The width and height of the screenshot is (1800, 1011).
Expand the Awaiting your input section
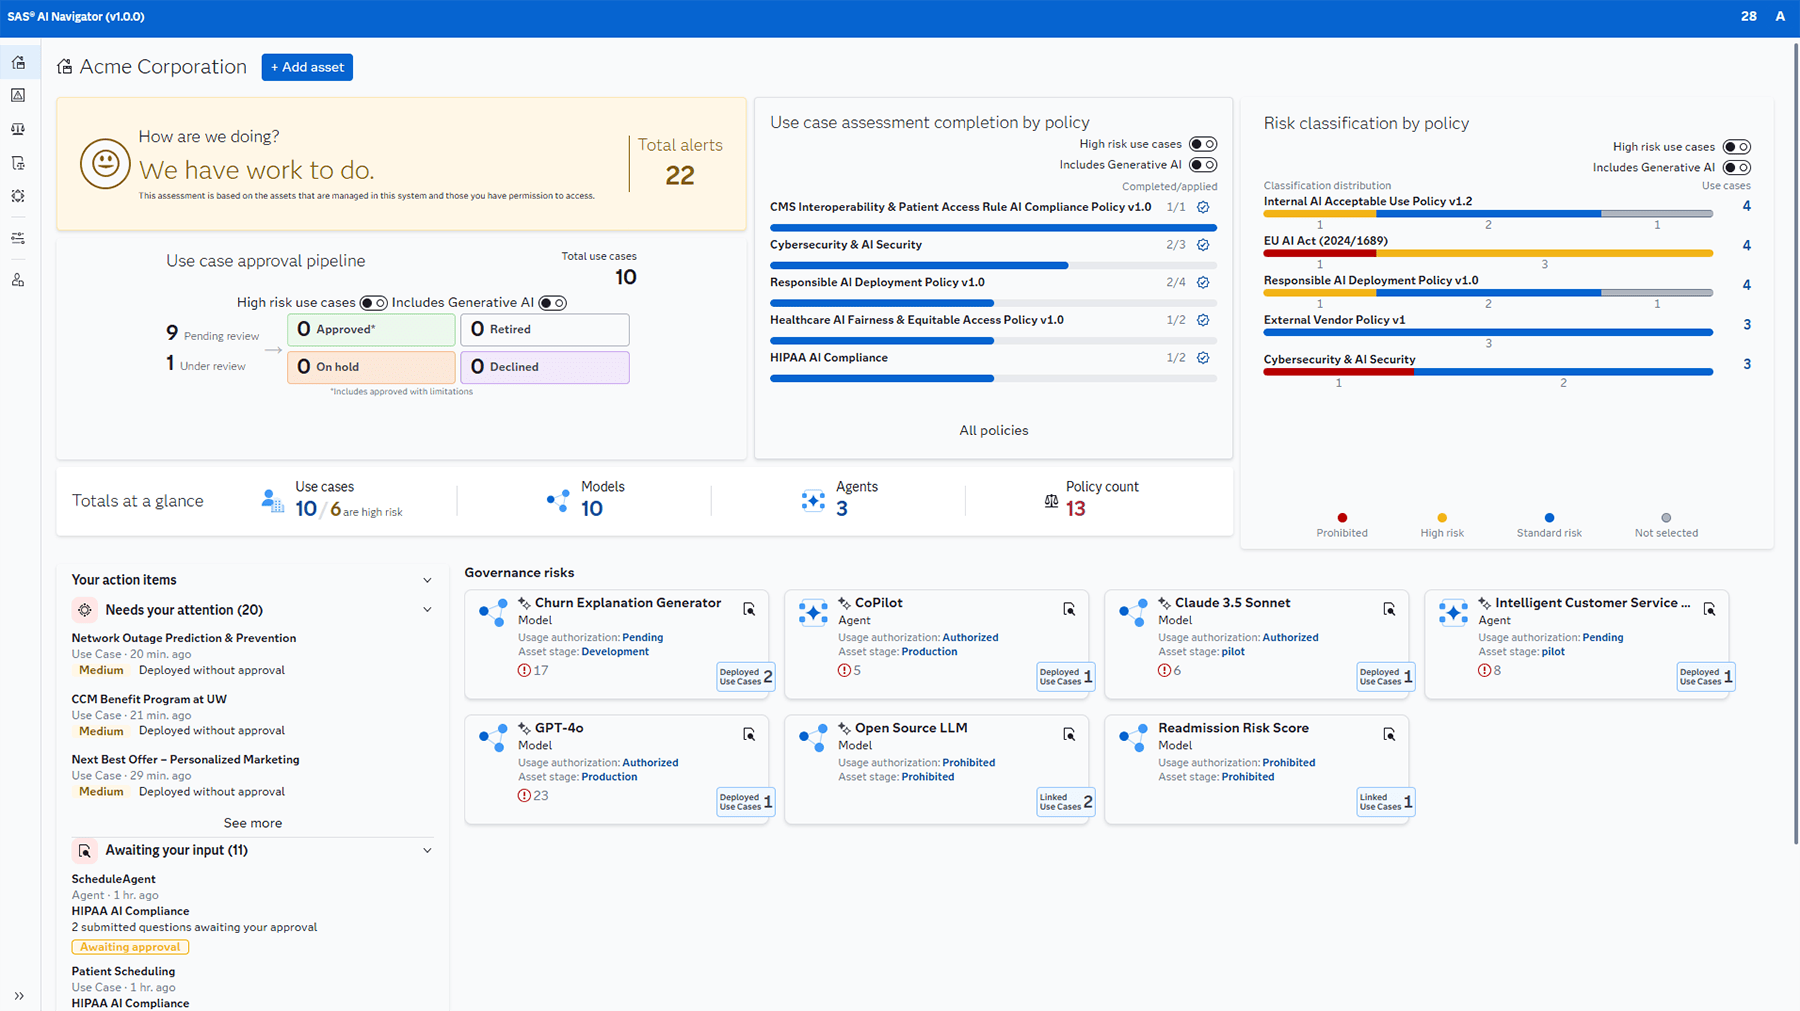(x=427, y=850)
